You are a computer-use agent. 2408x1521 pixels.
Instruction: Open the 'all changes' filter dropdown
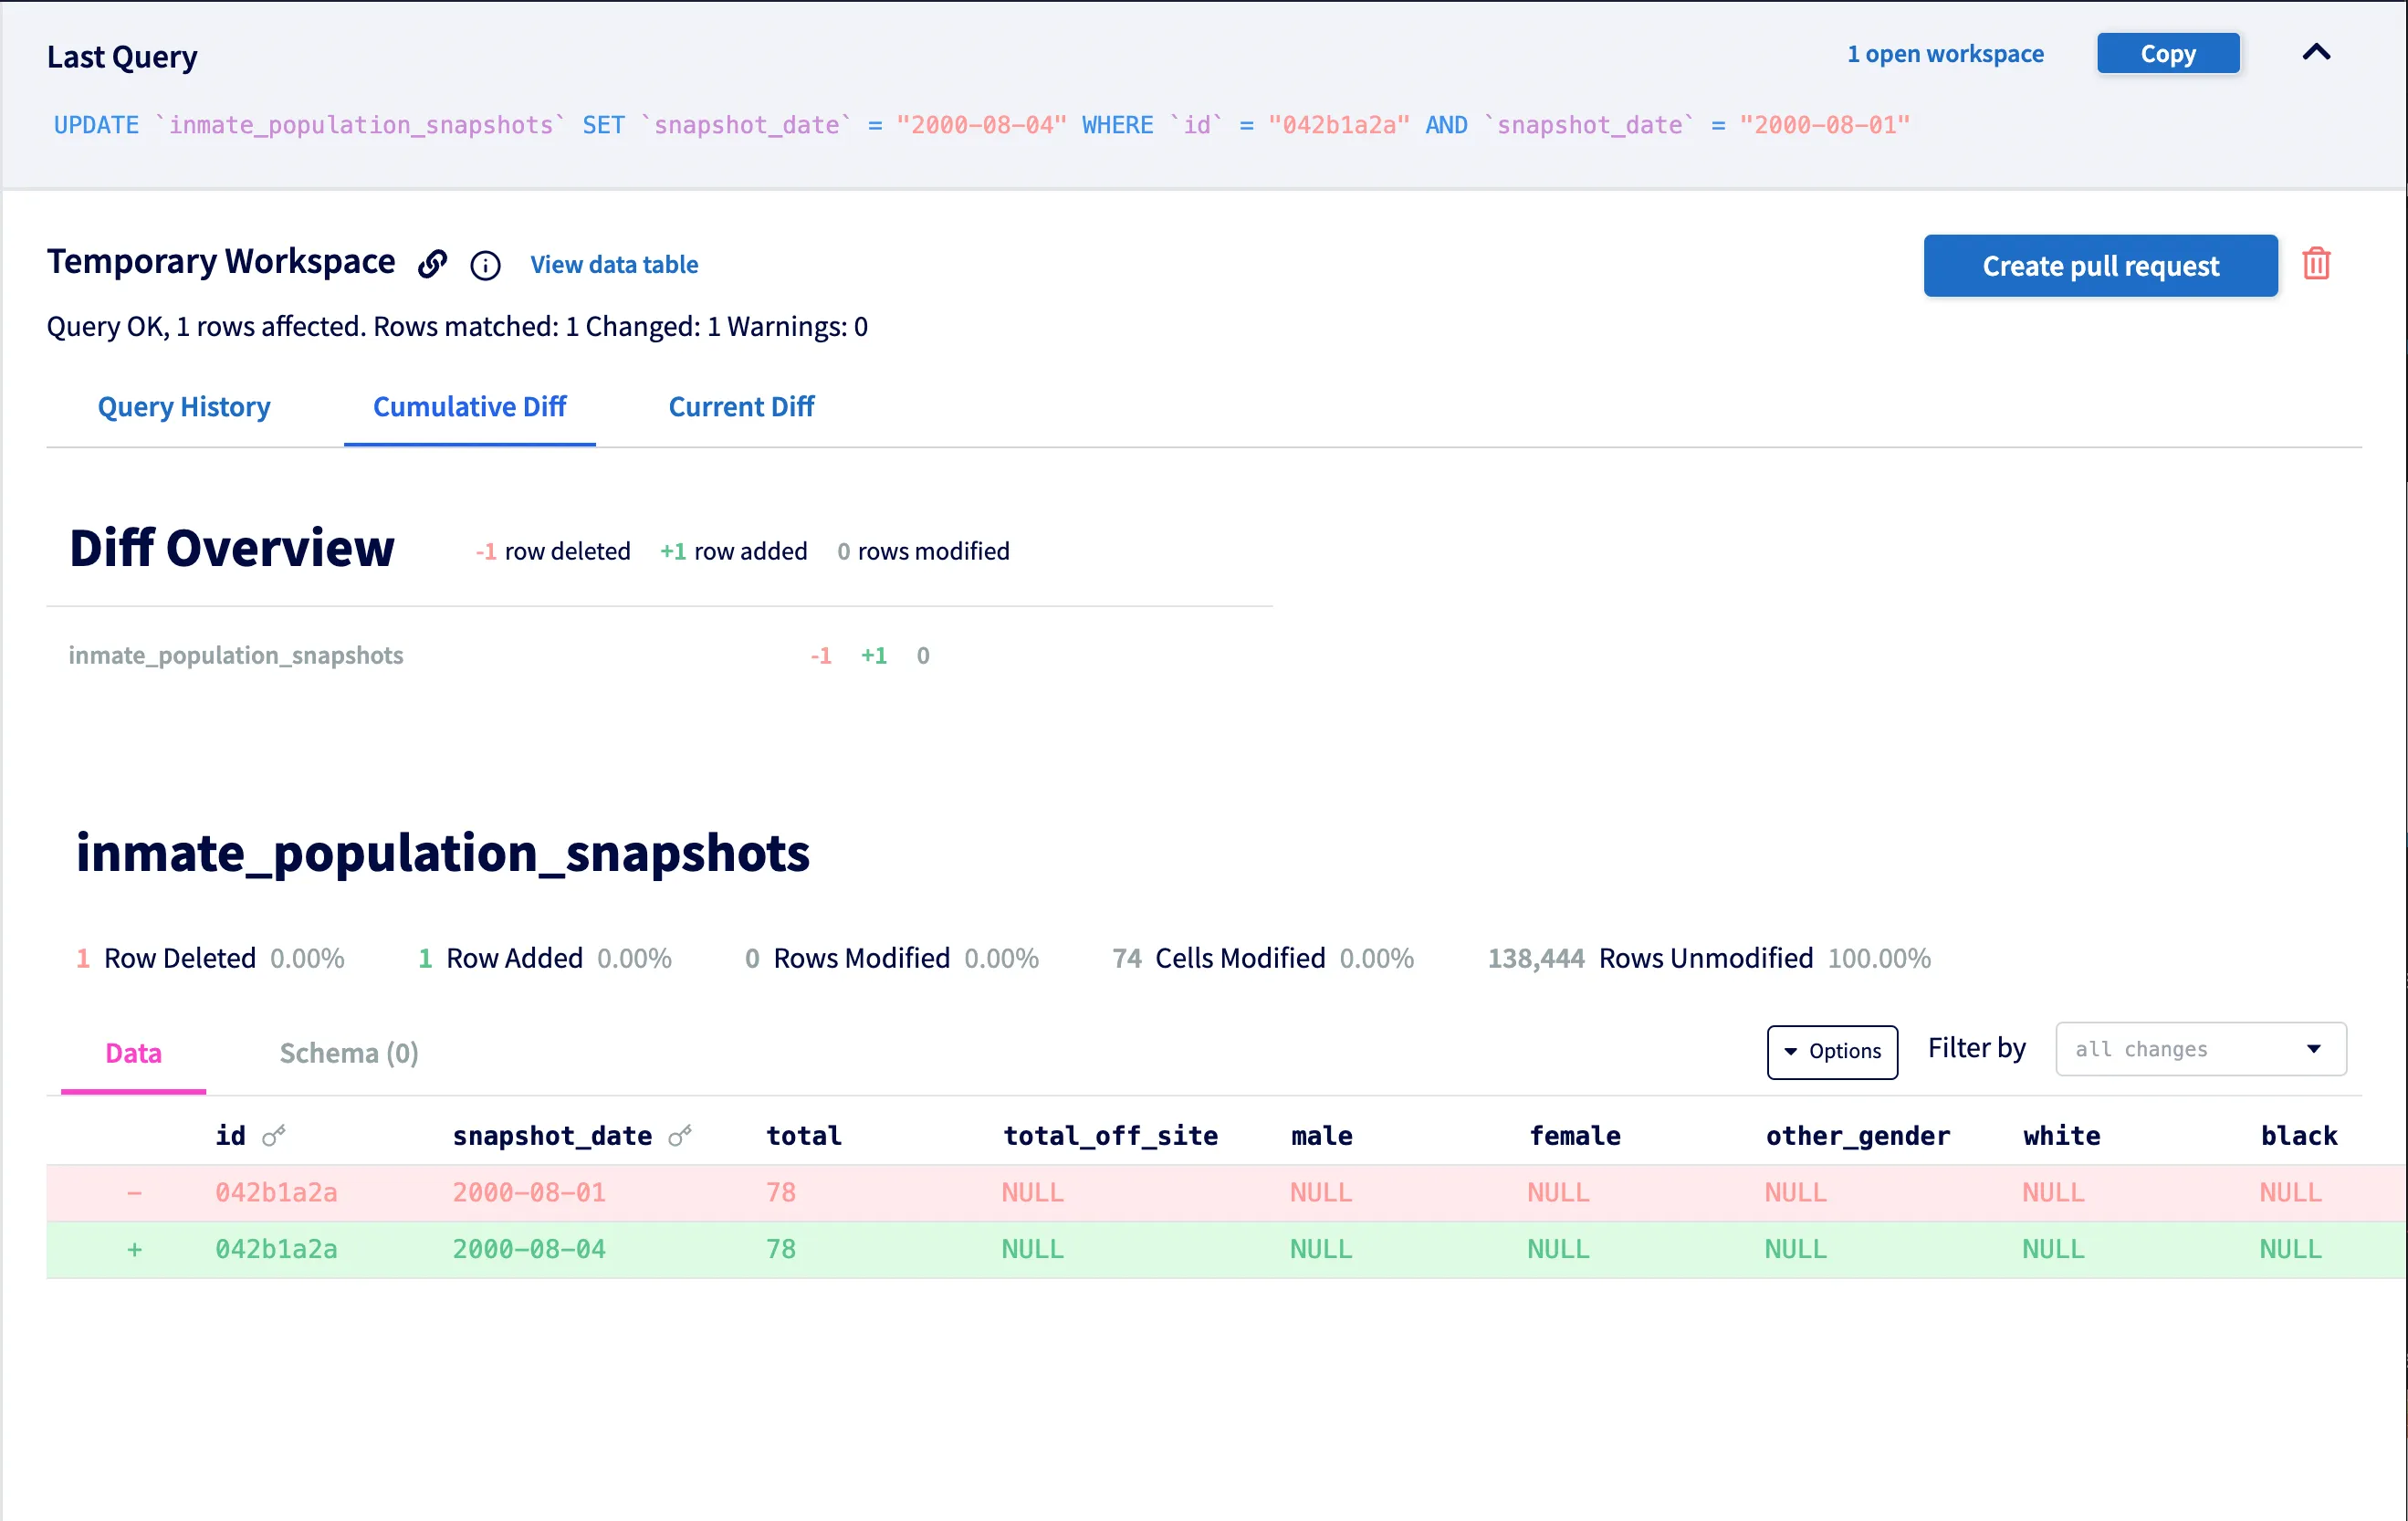point(2200,1049)
